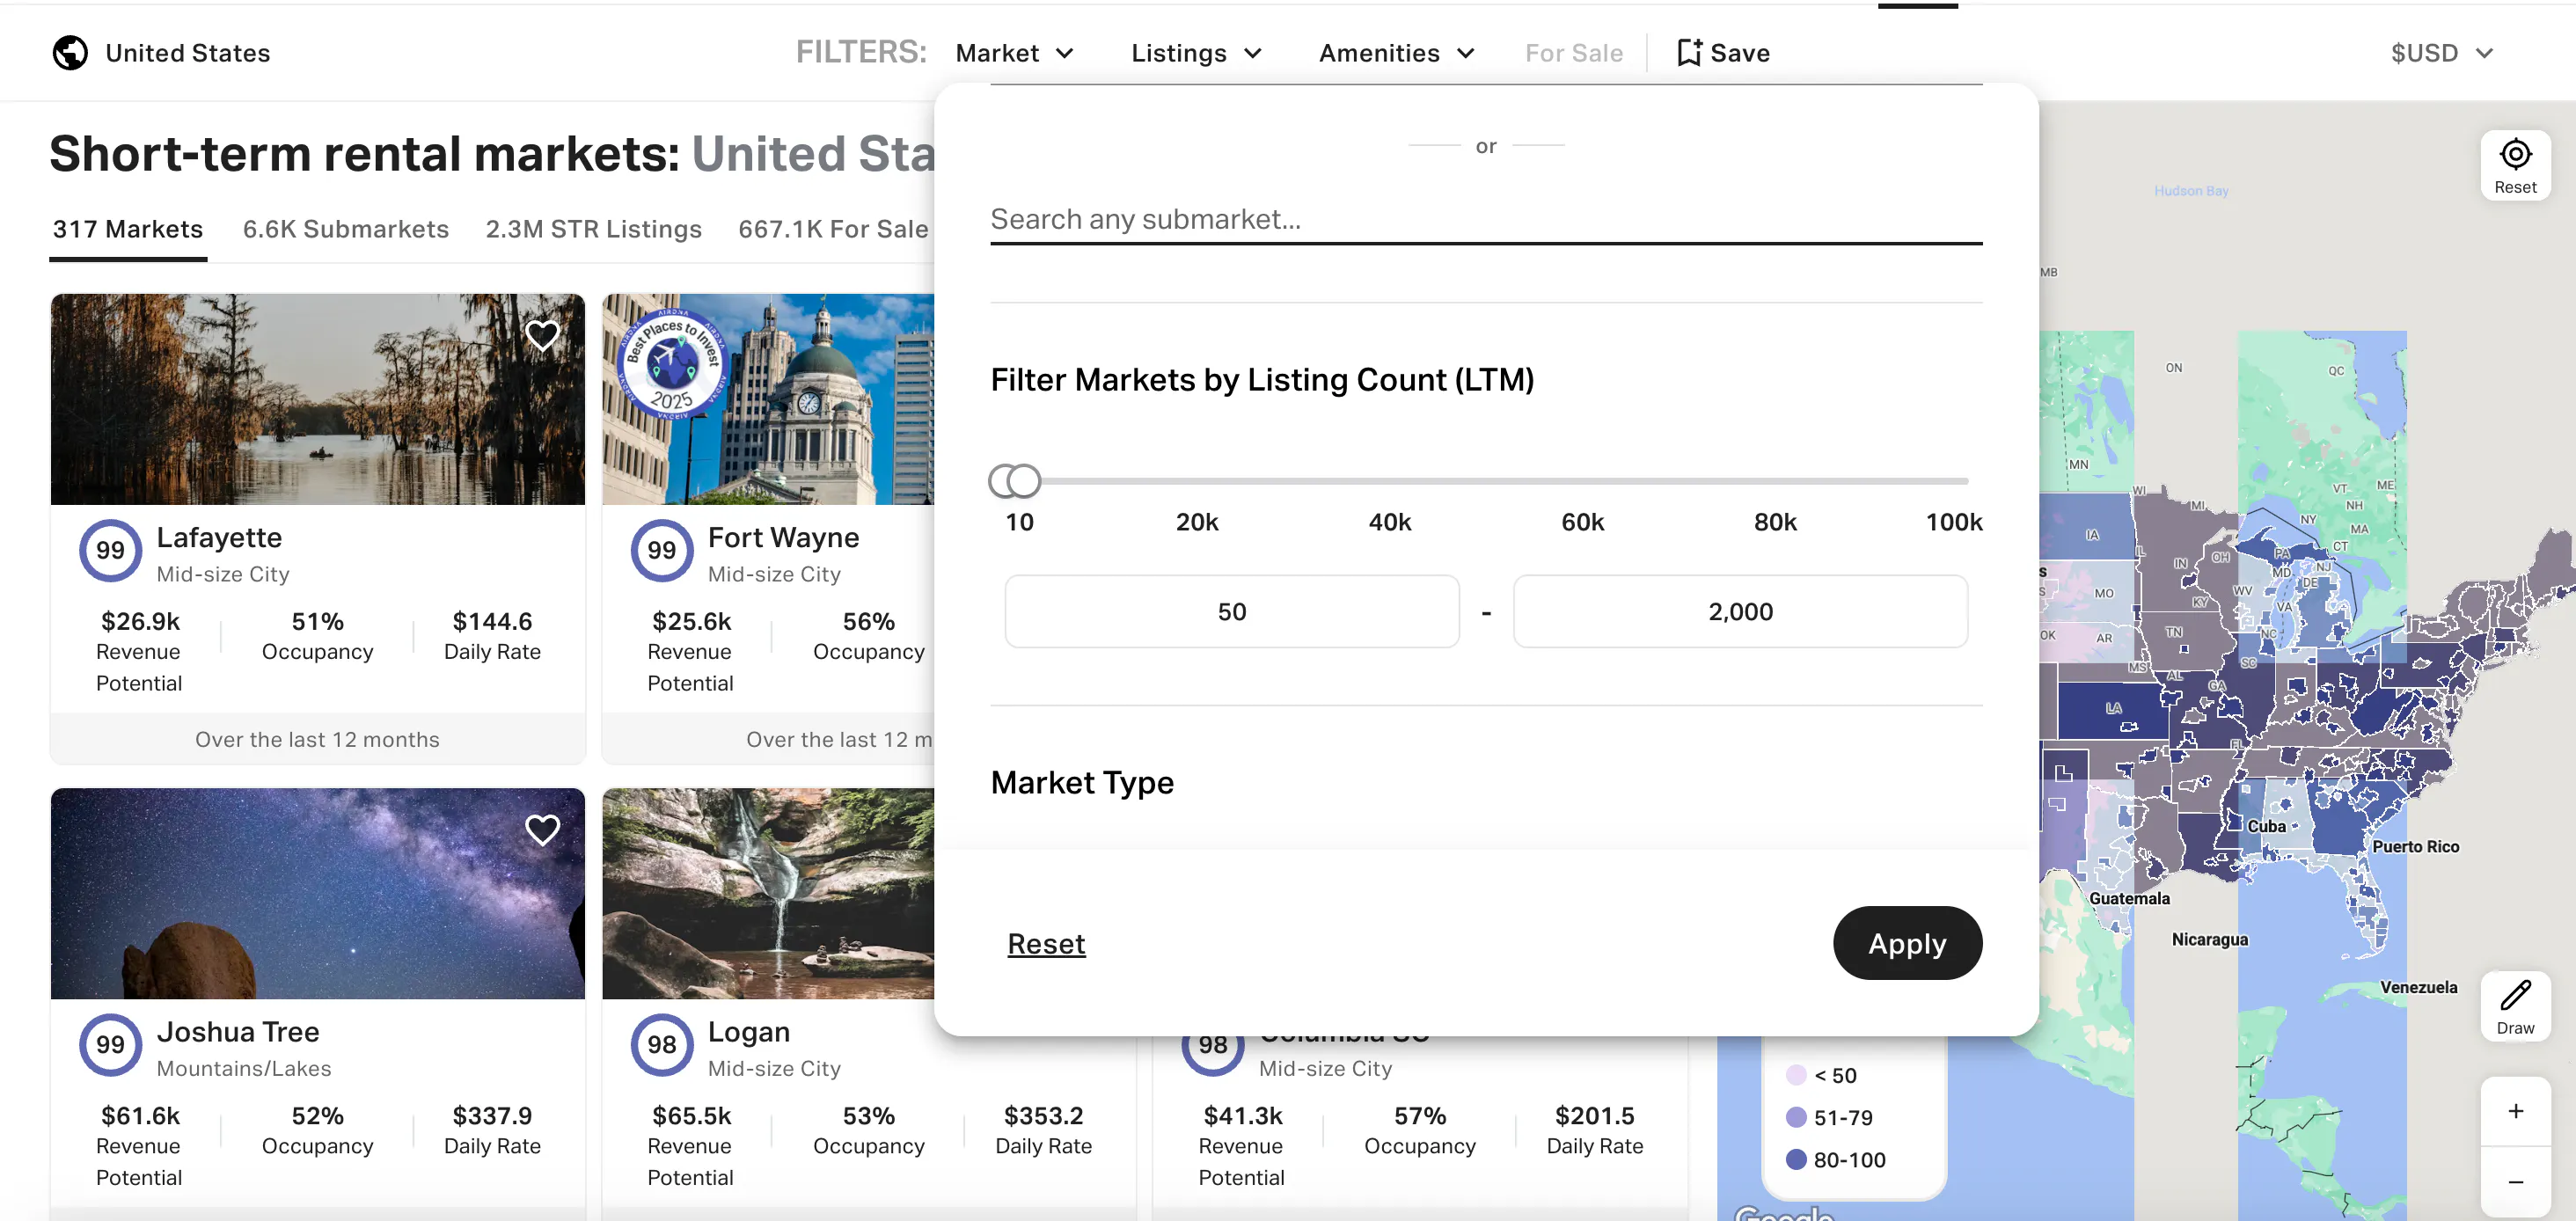2576x1221 pixels.
Task: Click the Reset link in filter panel
Action: click(x=1046, y=944)
